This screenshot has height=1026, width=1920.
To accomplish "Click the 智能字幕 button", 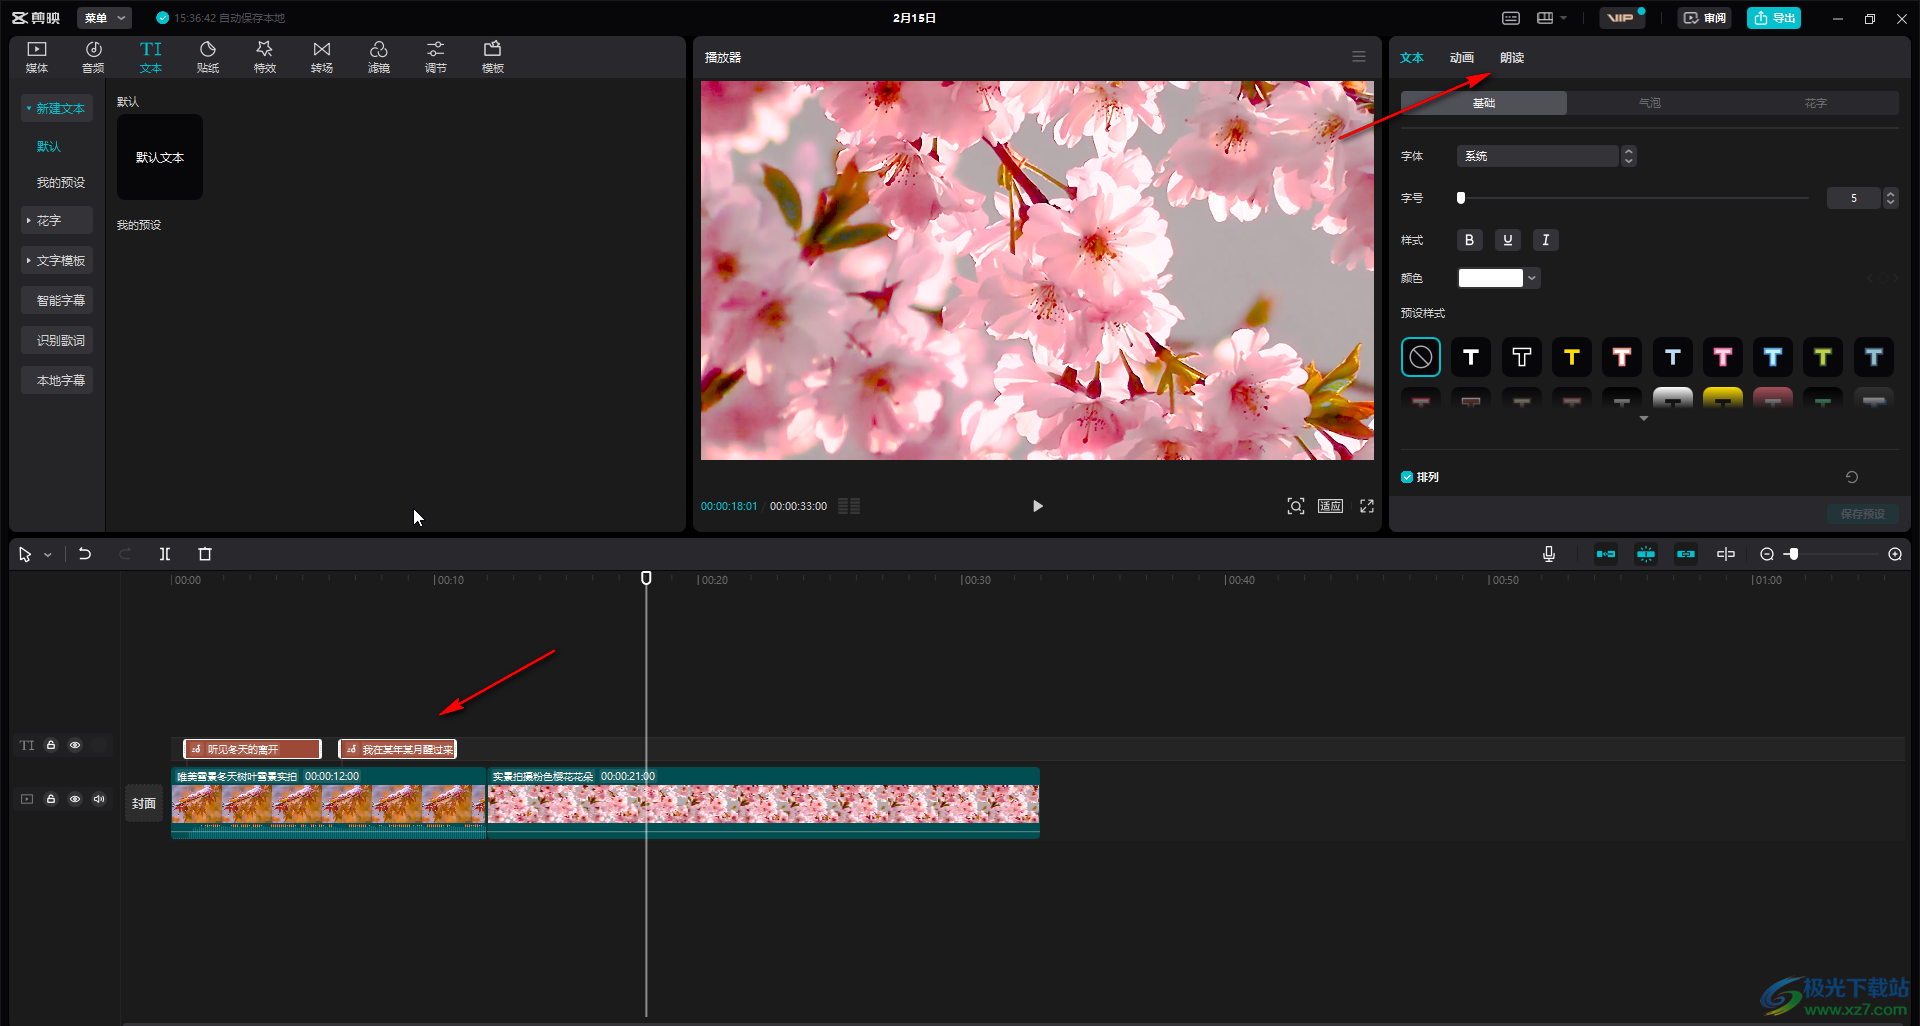I will (57, 300).
